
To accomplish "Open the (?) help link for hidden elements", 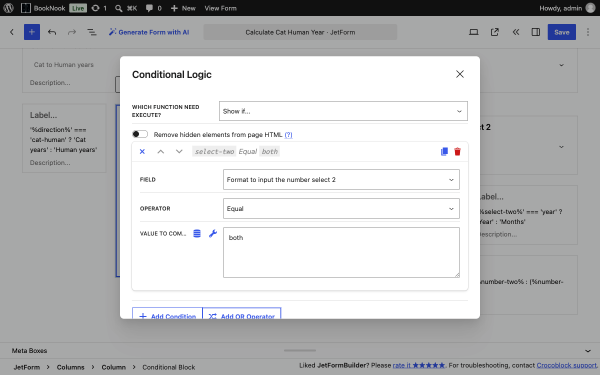I will (x=288, y=135).
